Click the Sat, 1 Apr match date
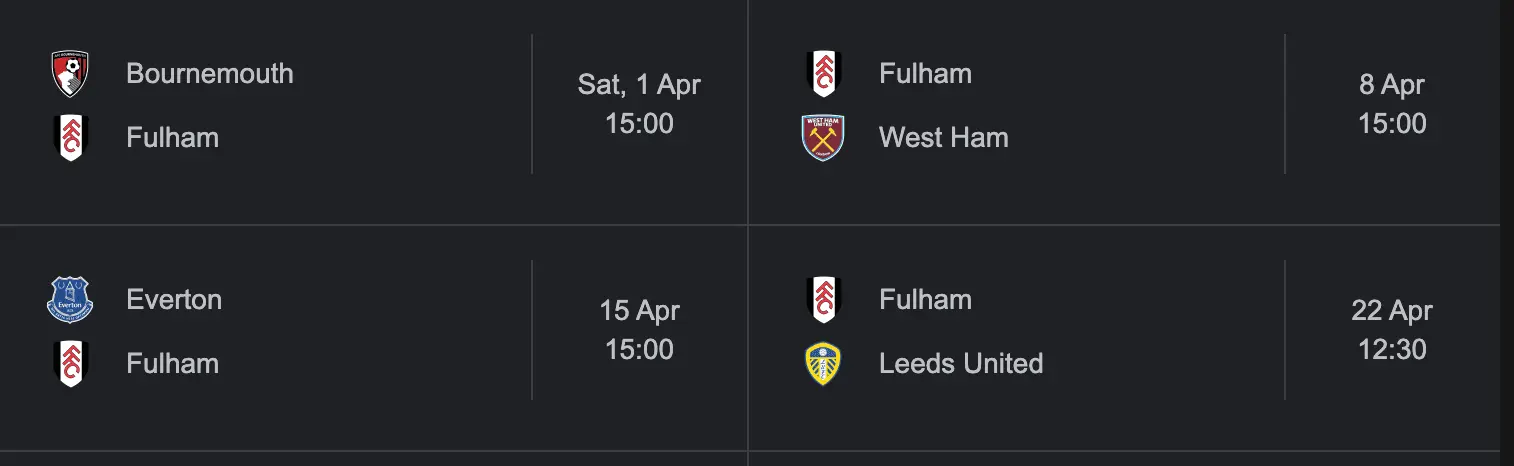1514x466 pixels. coord(639,85)
